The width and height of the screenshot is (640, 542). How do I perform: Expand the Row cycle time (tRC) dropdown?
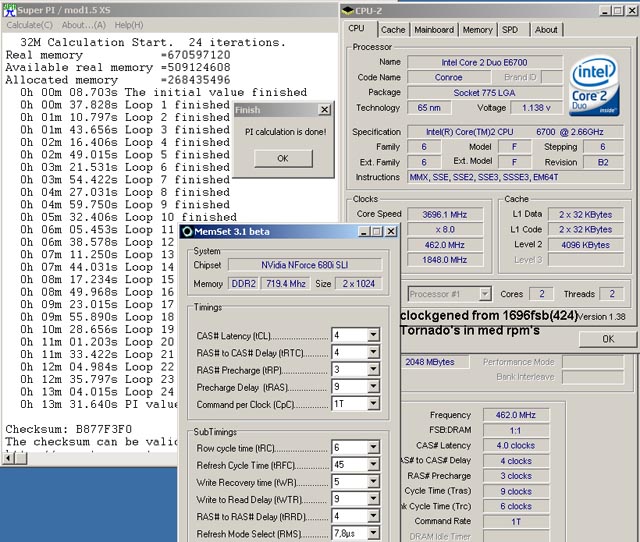pos(373,447)
